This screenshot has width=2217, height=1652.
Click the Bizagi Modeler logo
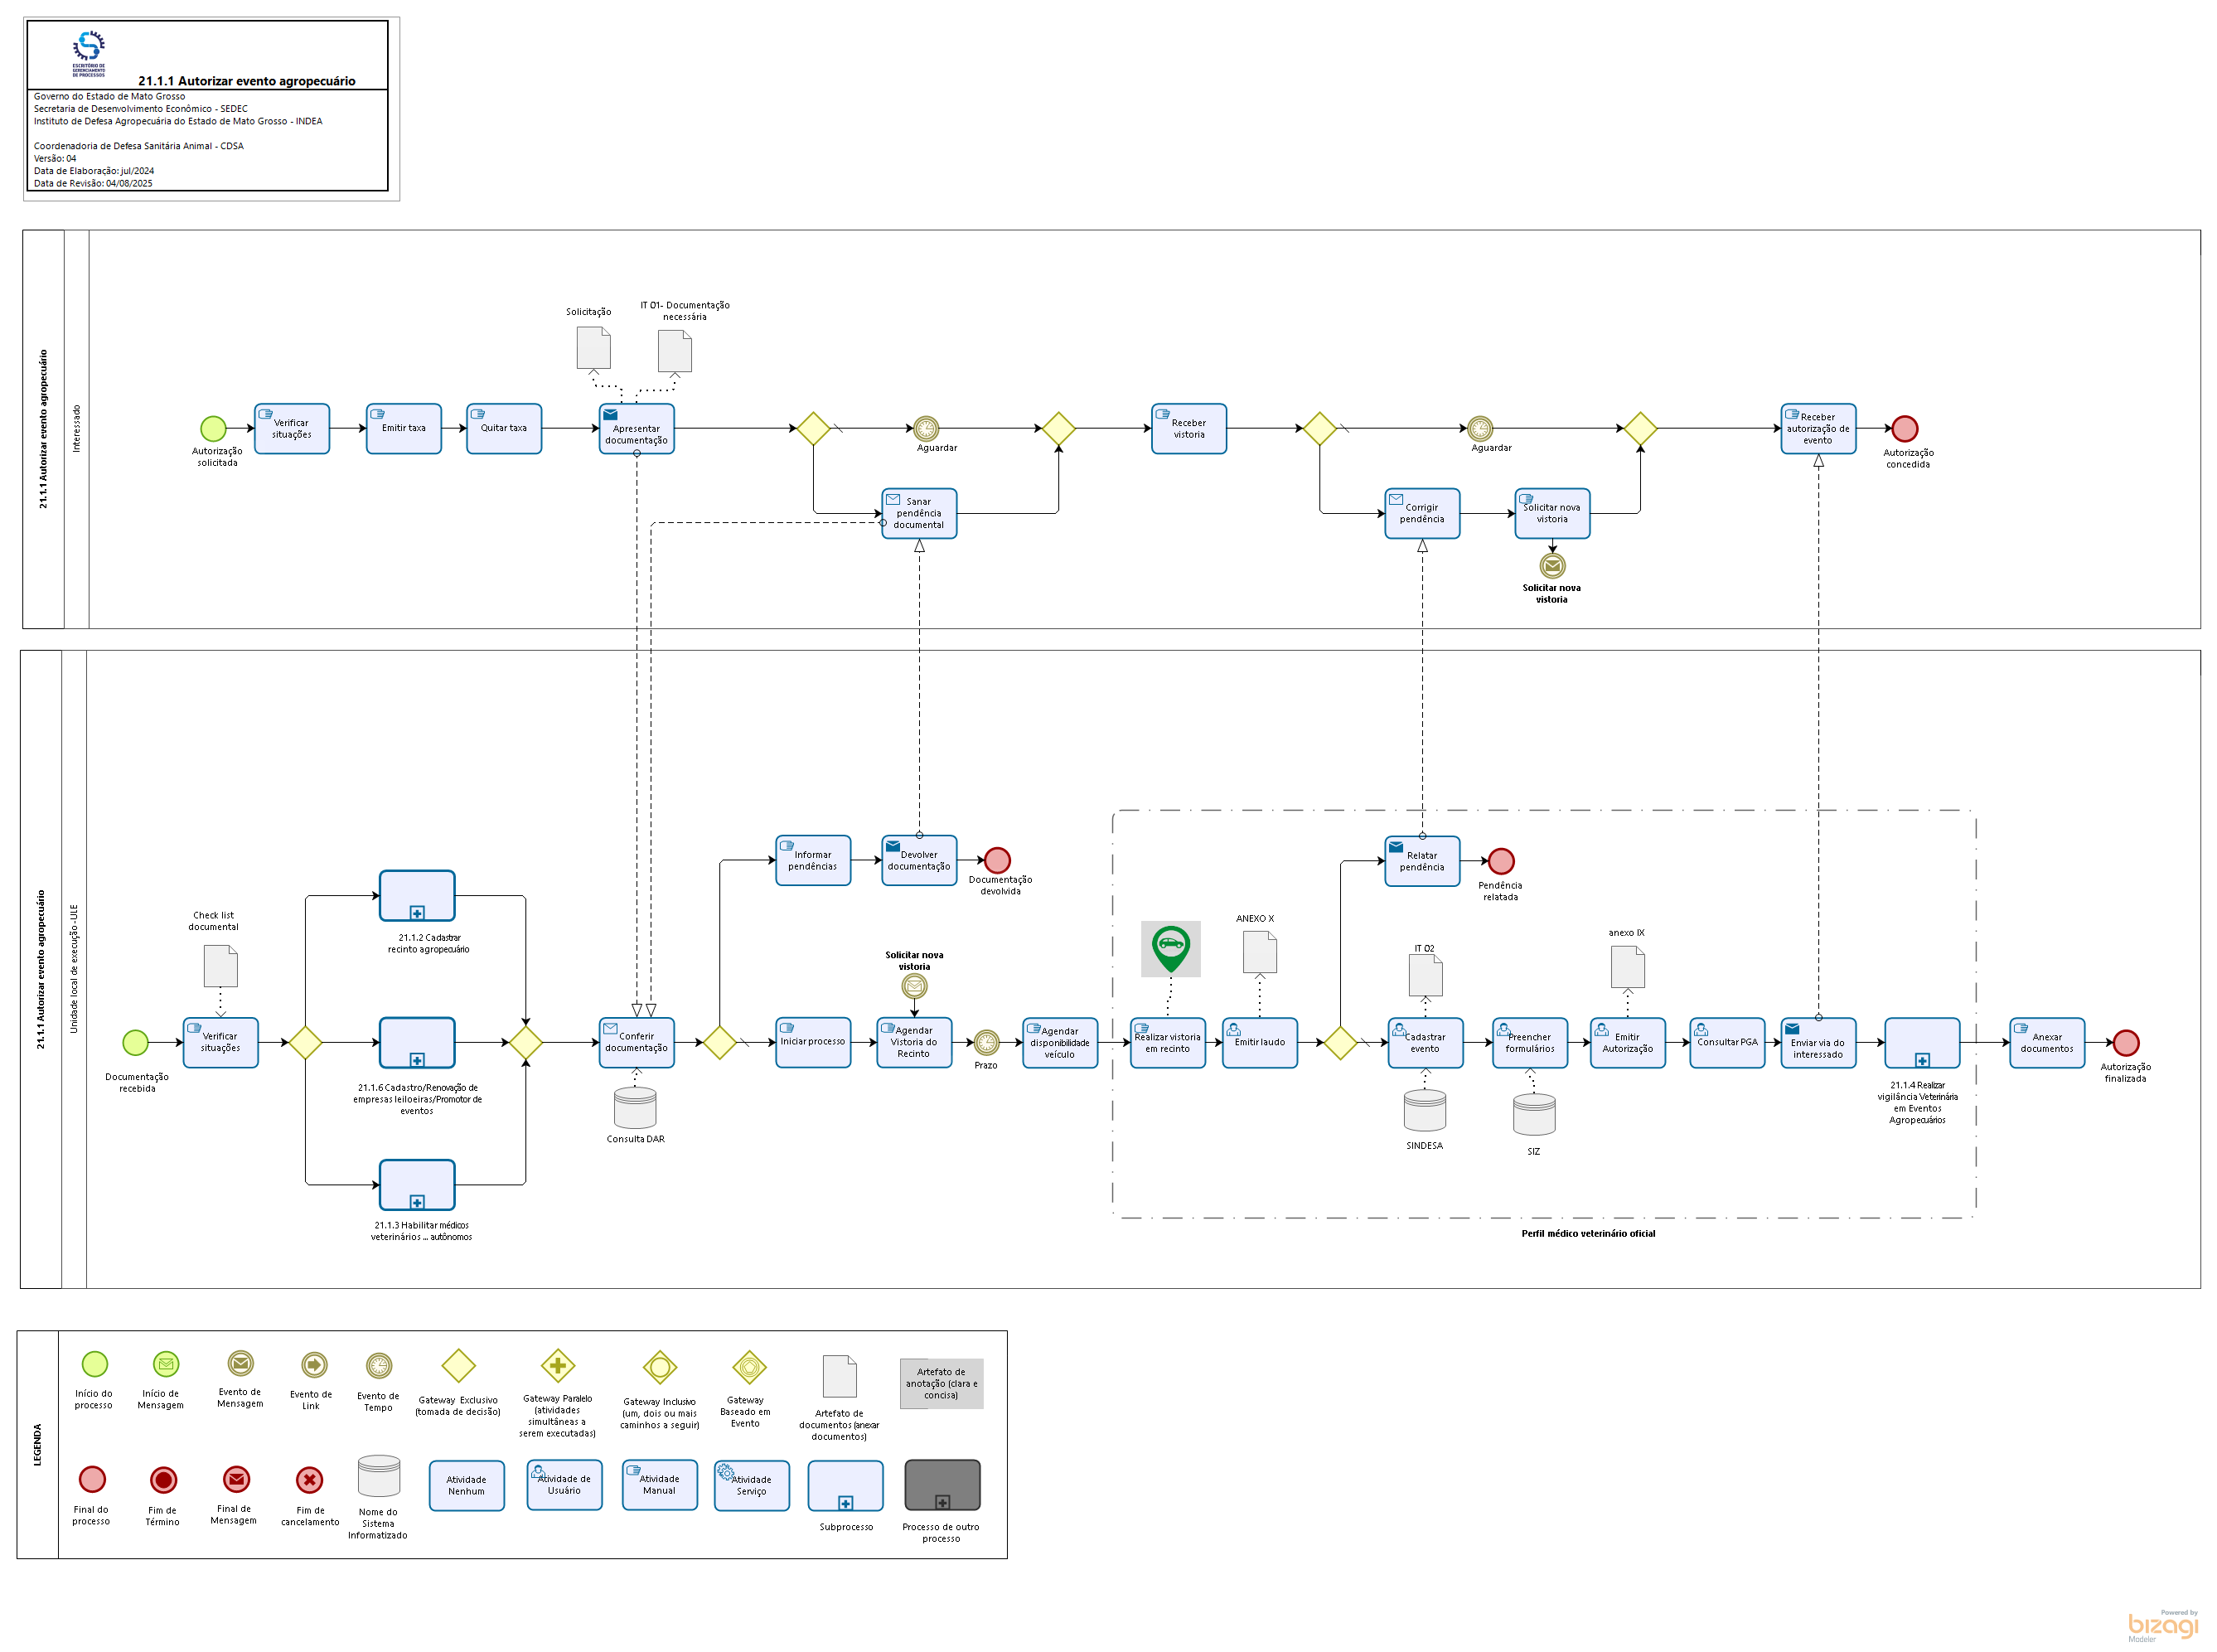tap(2162, 1625)
